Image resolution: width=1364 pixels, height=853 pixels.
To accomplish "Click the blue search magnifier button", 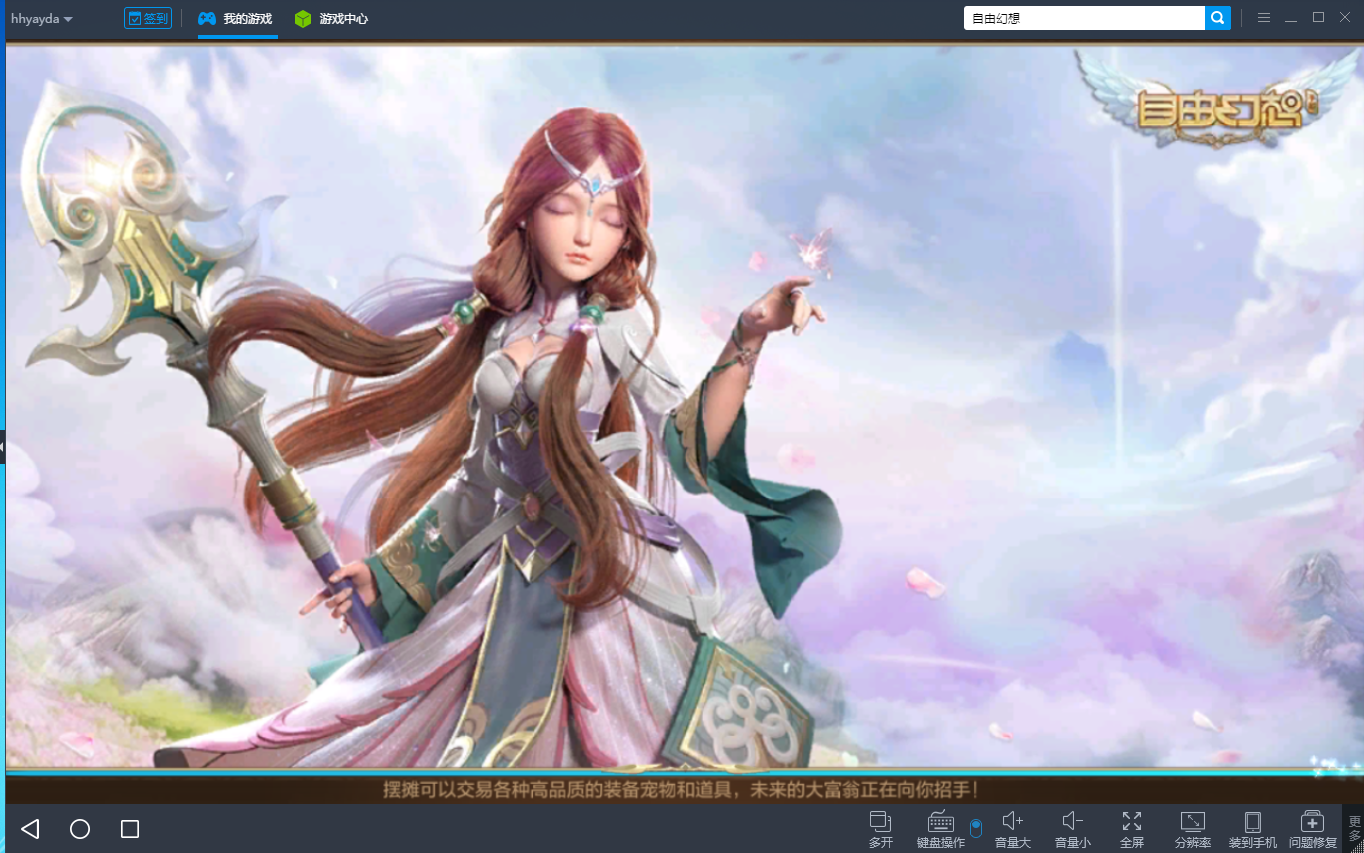I will [1218, 18].
